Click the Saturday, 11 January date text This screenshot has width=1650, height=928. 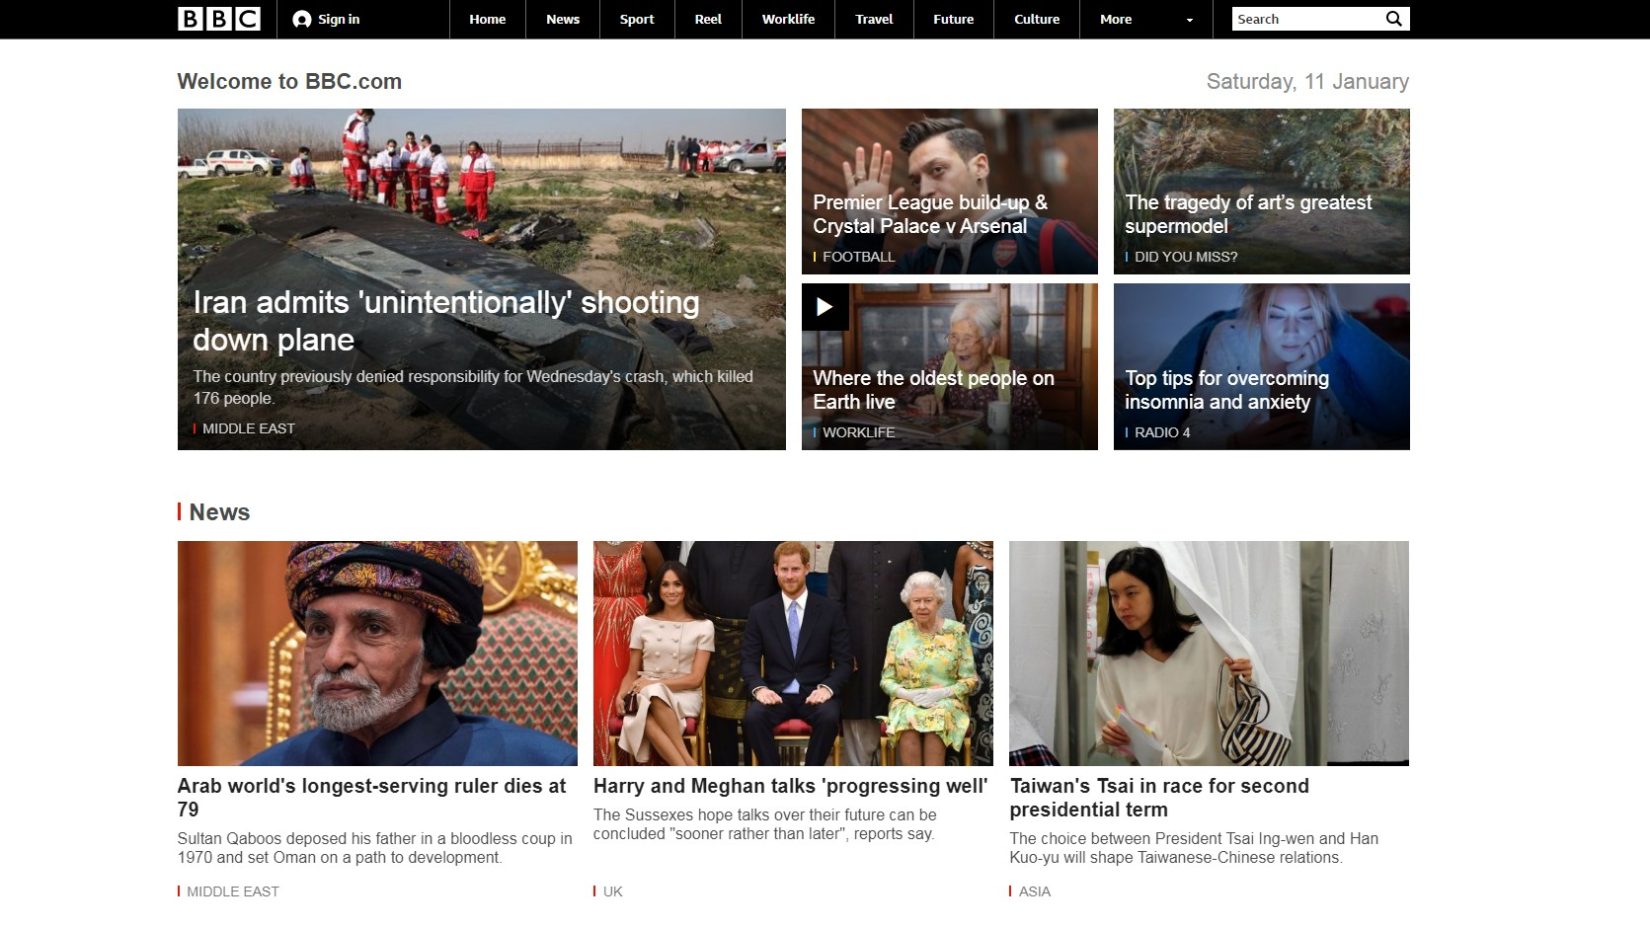point(1307,81)
